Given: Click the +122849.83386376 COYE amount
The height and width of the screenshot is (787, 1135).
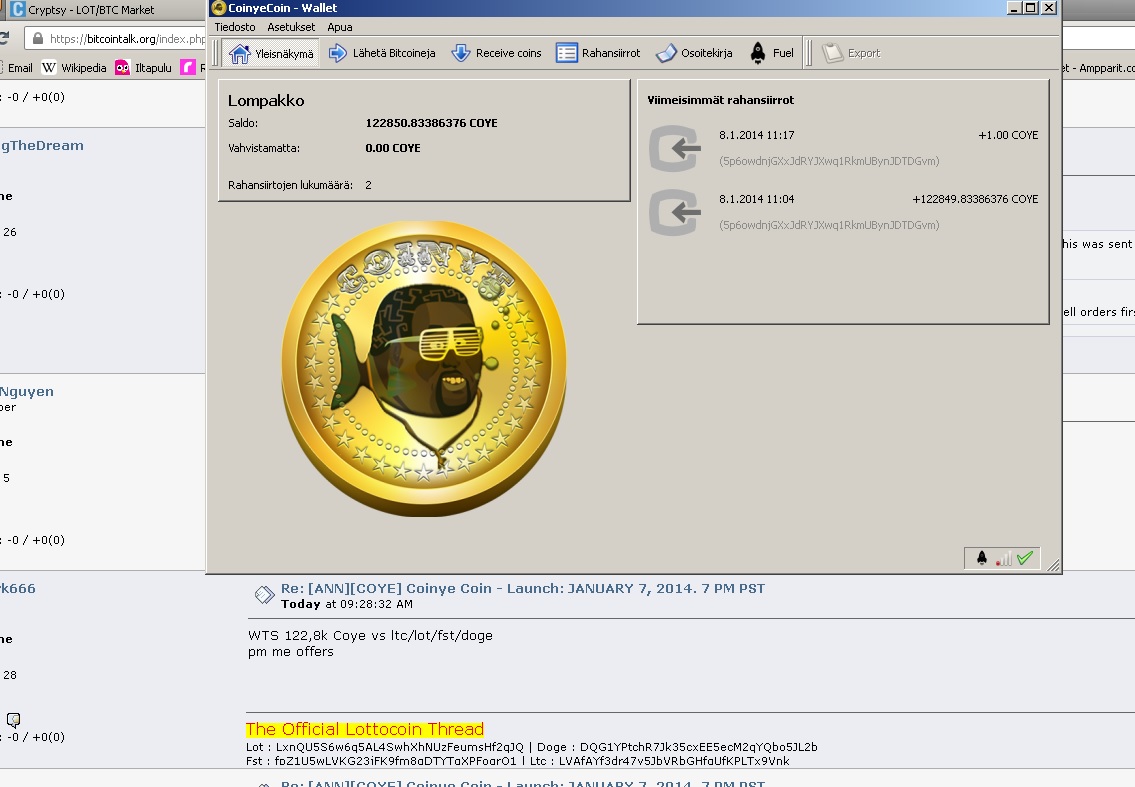Looking at the screenshot, I should [975, 199].
